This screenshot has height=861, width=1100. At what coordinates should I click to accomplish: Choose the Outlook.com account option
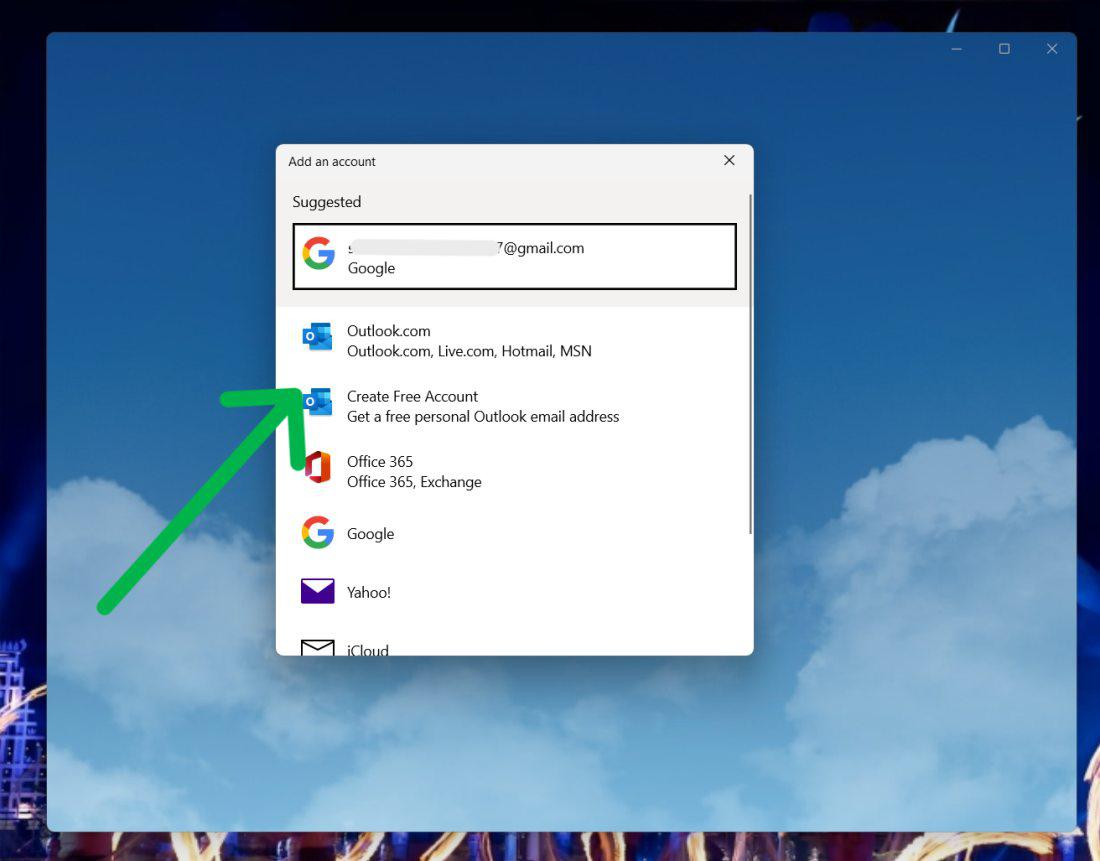pyautogui.click(x=514, y=340)
